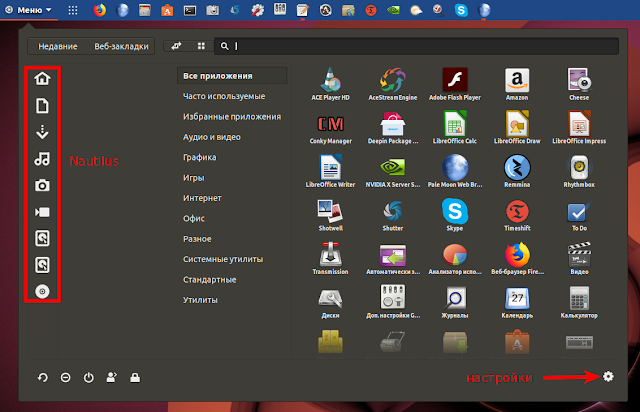This screenshot has width=640, height=412.
Task: Toggle the grid view button
Action: [x=201, y=46]
